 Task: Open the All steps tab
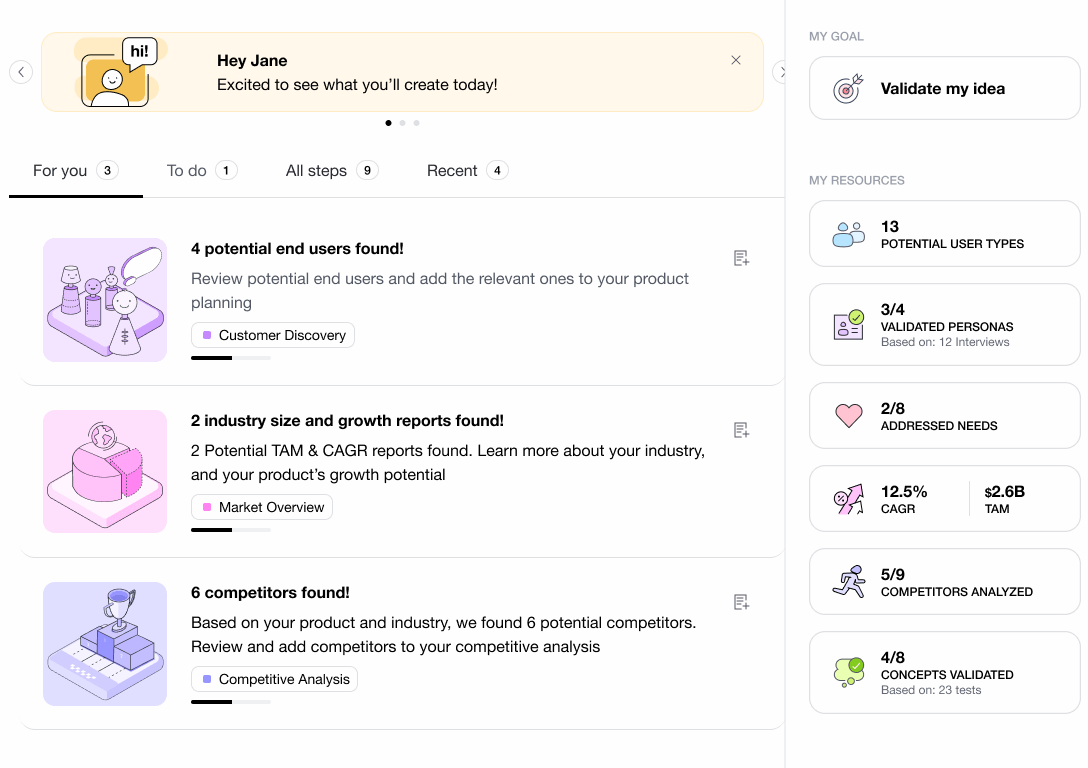(331, 171)
